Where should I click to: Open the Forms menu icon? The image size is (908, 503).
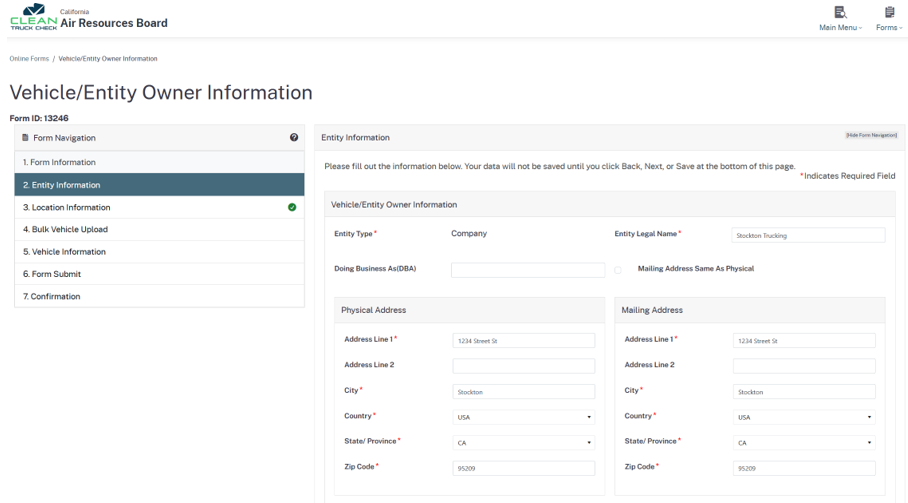(889, 12)
